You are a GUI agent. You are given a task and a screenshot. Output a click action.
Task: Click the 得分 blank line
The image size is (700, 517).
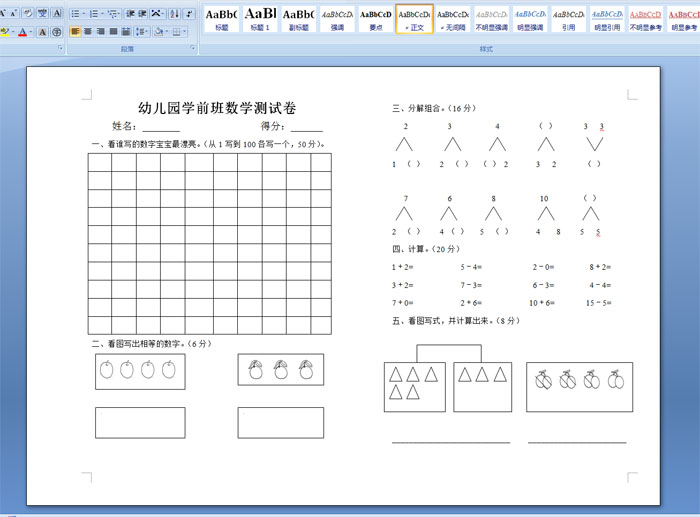pos(307,128)
